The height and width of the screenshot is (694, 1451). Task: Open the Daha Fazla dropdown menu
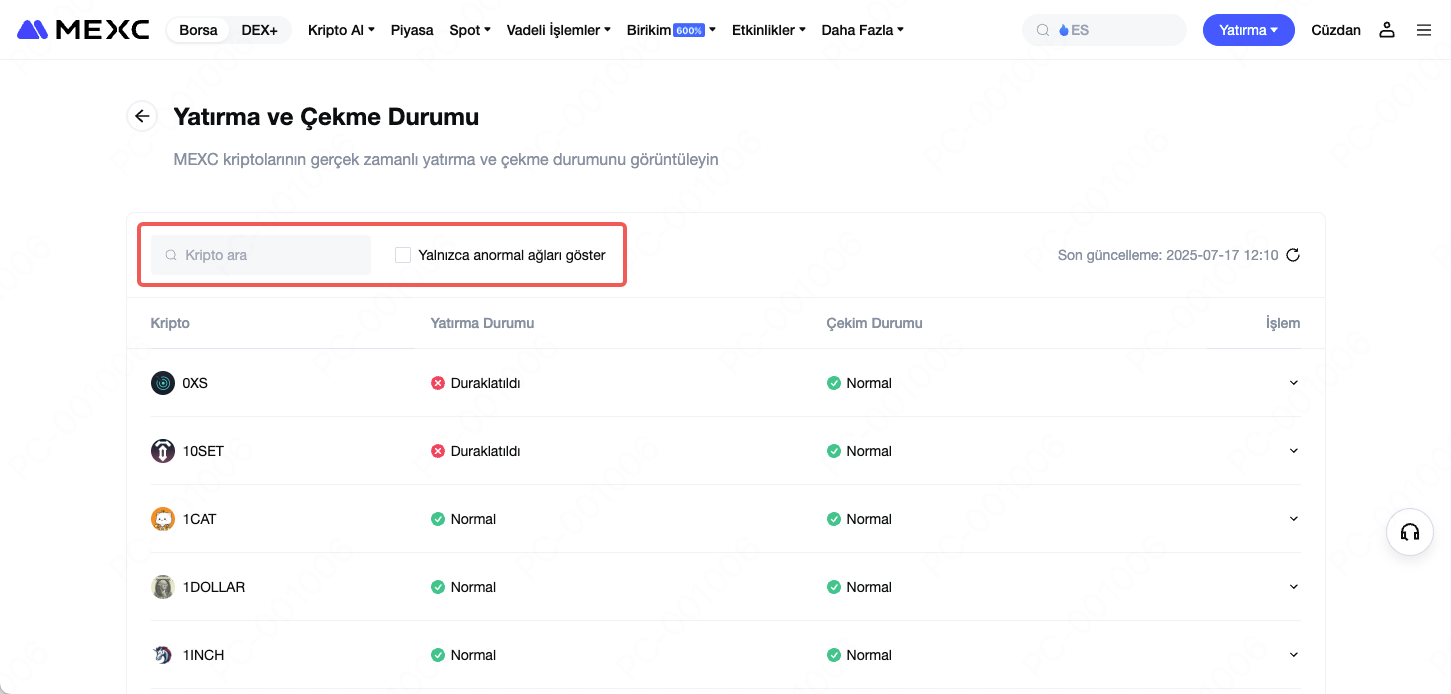click(x=863, y=30)
